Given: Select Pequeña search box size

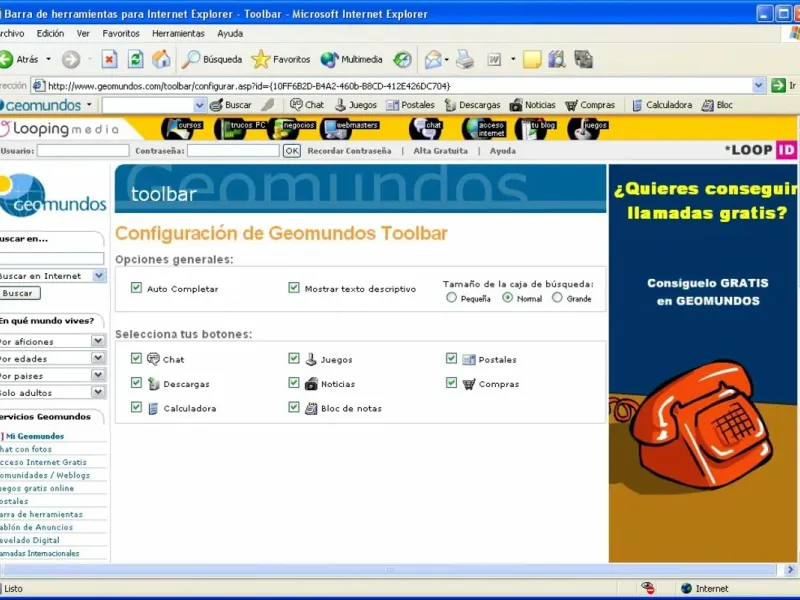Looking at the screenshot, I should point(451,297).
